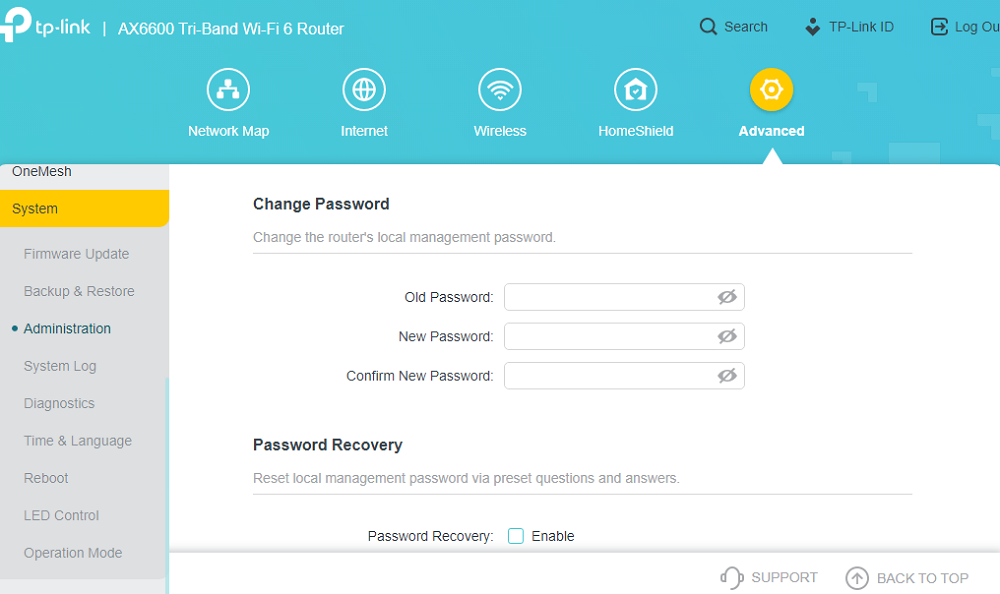Screen dimensions: 1000x594
Task: Click the Old Password input field
Action: (624, 297)
